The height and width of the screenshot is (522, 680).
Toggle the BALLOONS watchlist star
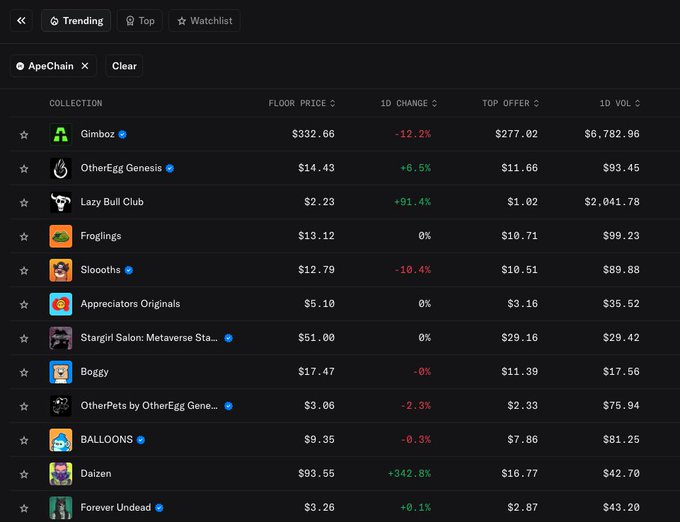click(24, 440)
